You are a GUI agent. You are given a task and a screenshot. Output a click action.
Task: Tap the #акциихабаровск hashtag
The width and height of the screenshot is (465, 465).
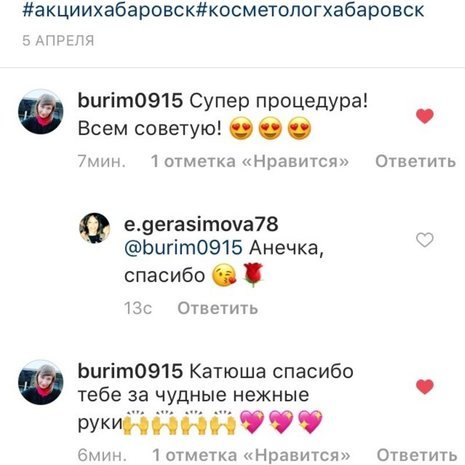coord(108,10)
